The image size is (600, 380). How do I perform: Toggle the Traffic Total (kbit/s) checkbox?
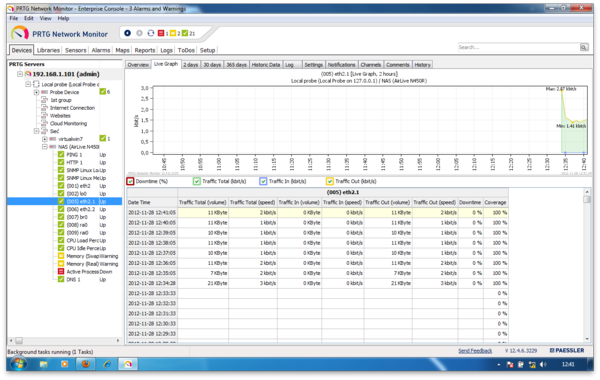pos(197,181)
